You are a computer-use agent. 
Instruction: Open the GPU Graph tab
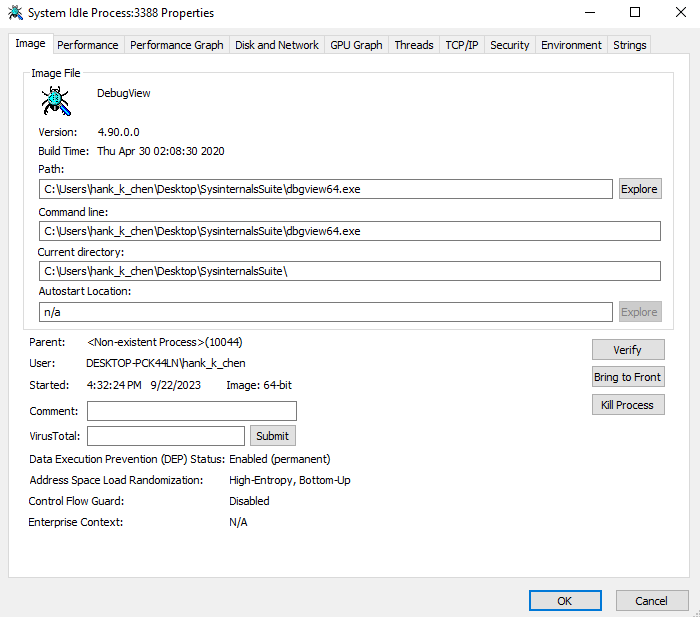356,45
